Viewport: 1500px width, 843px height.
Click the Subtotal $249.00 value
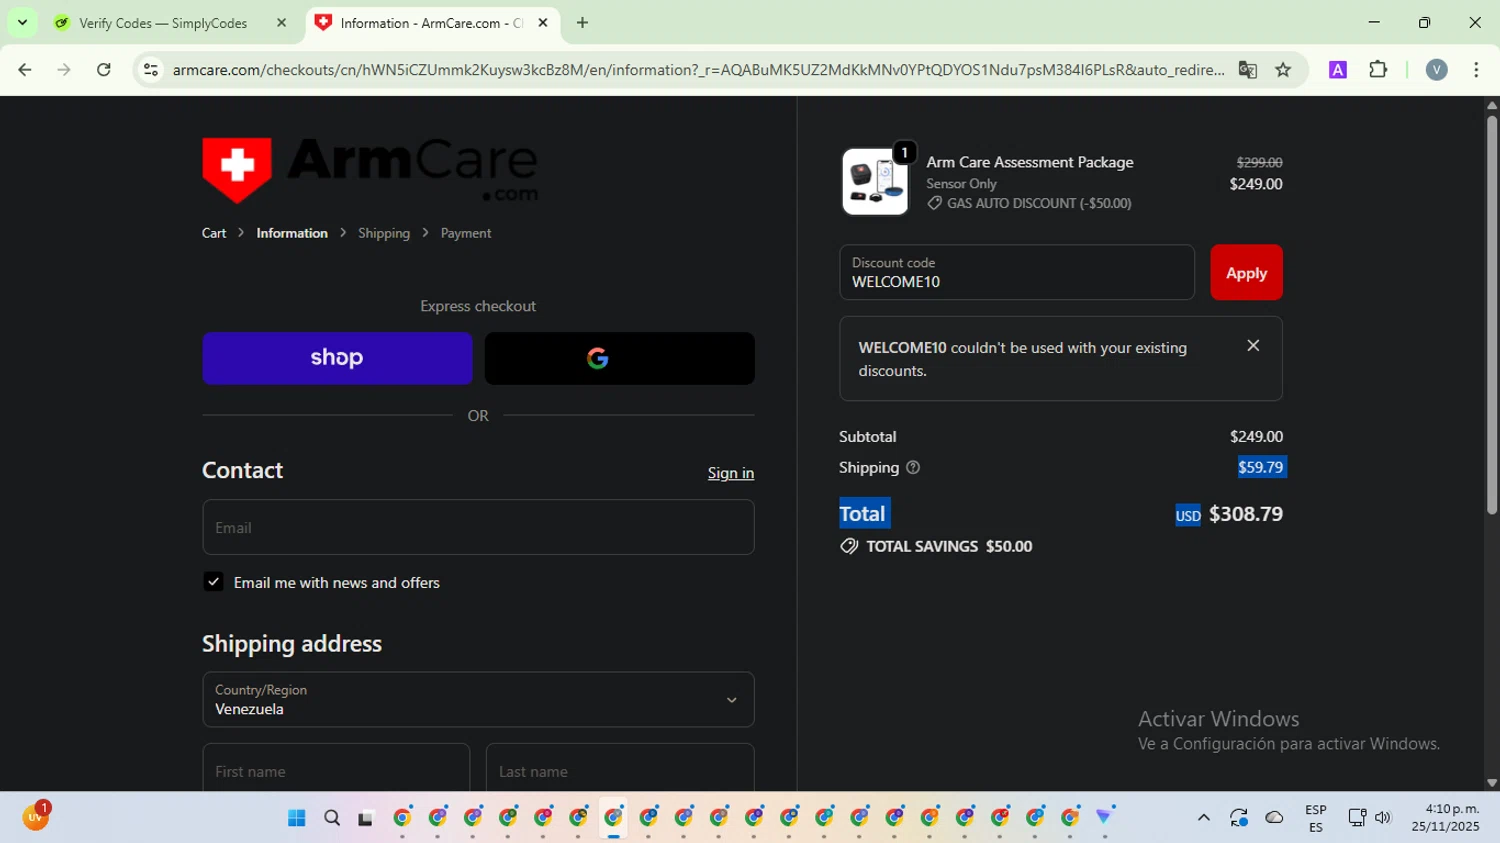click(1256, 437)
